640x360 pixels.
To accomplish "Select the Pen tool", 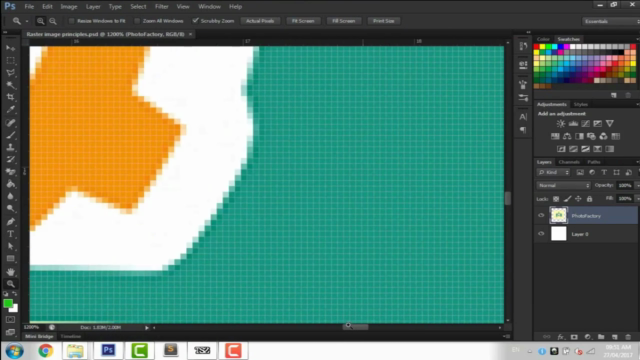I will coord(11,222).
